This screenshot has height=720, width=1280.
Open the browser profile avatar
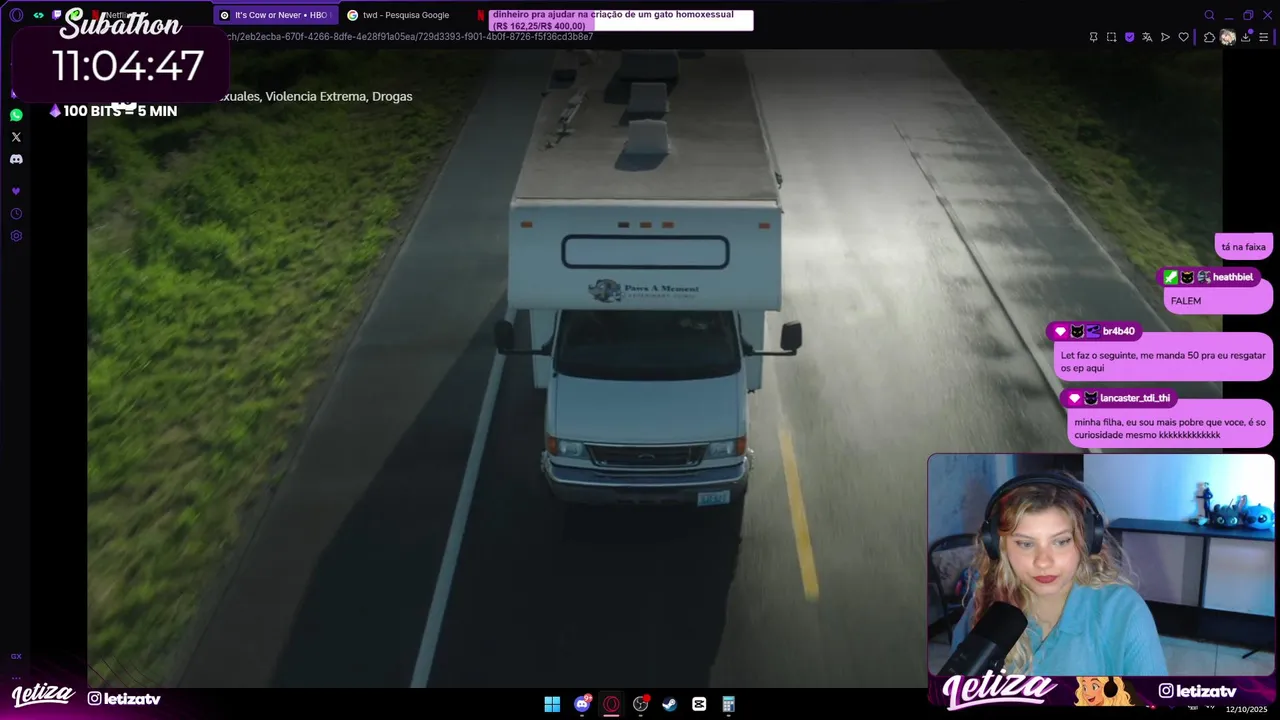[1228, 37]
